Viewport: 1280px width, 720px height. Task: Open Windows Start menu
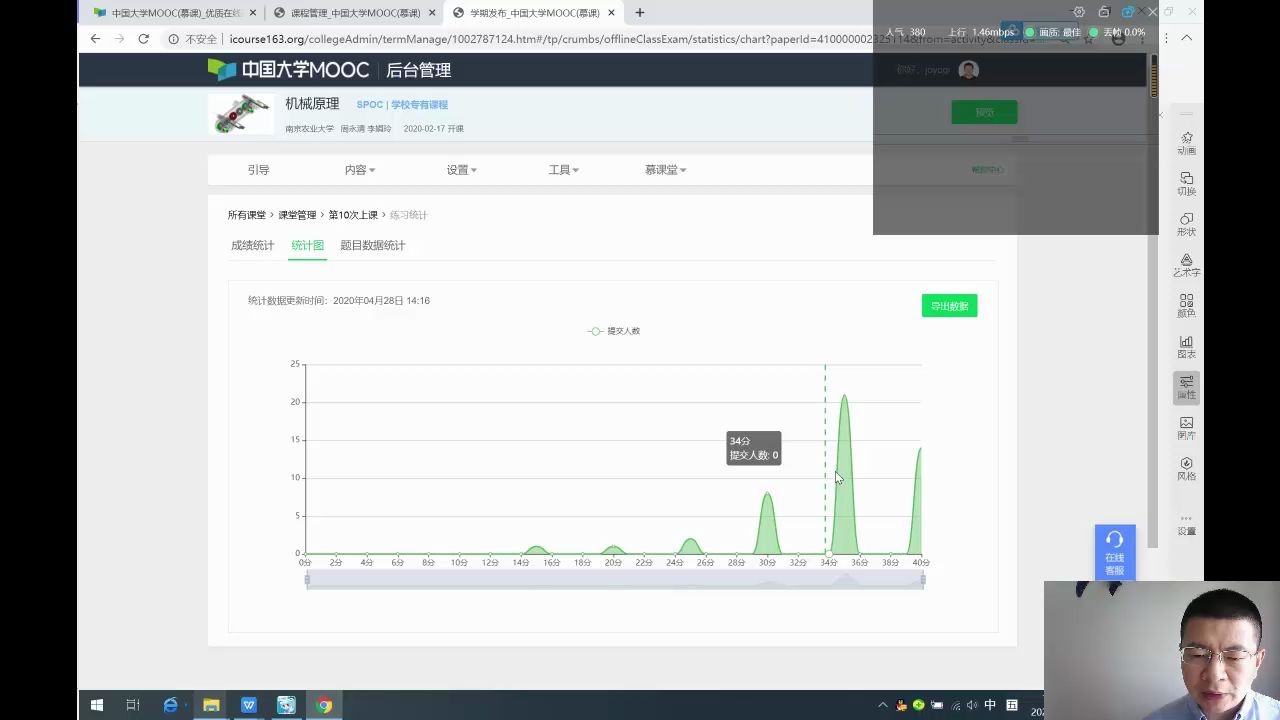[97, 705]
